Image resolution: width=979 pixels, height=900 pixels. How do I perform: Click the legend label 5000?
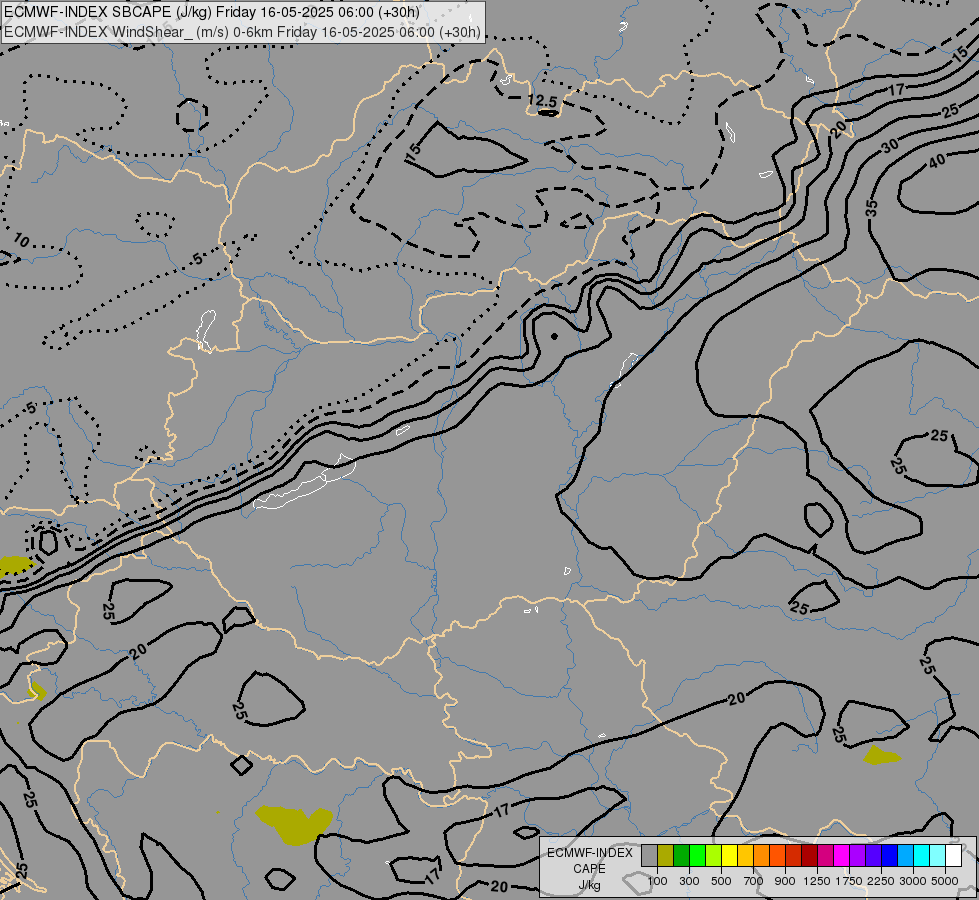click(x=945, y=881)
